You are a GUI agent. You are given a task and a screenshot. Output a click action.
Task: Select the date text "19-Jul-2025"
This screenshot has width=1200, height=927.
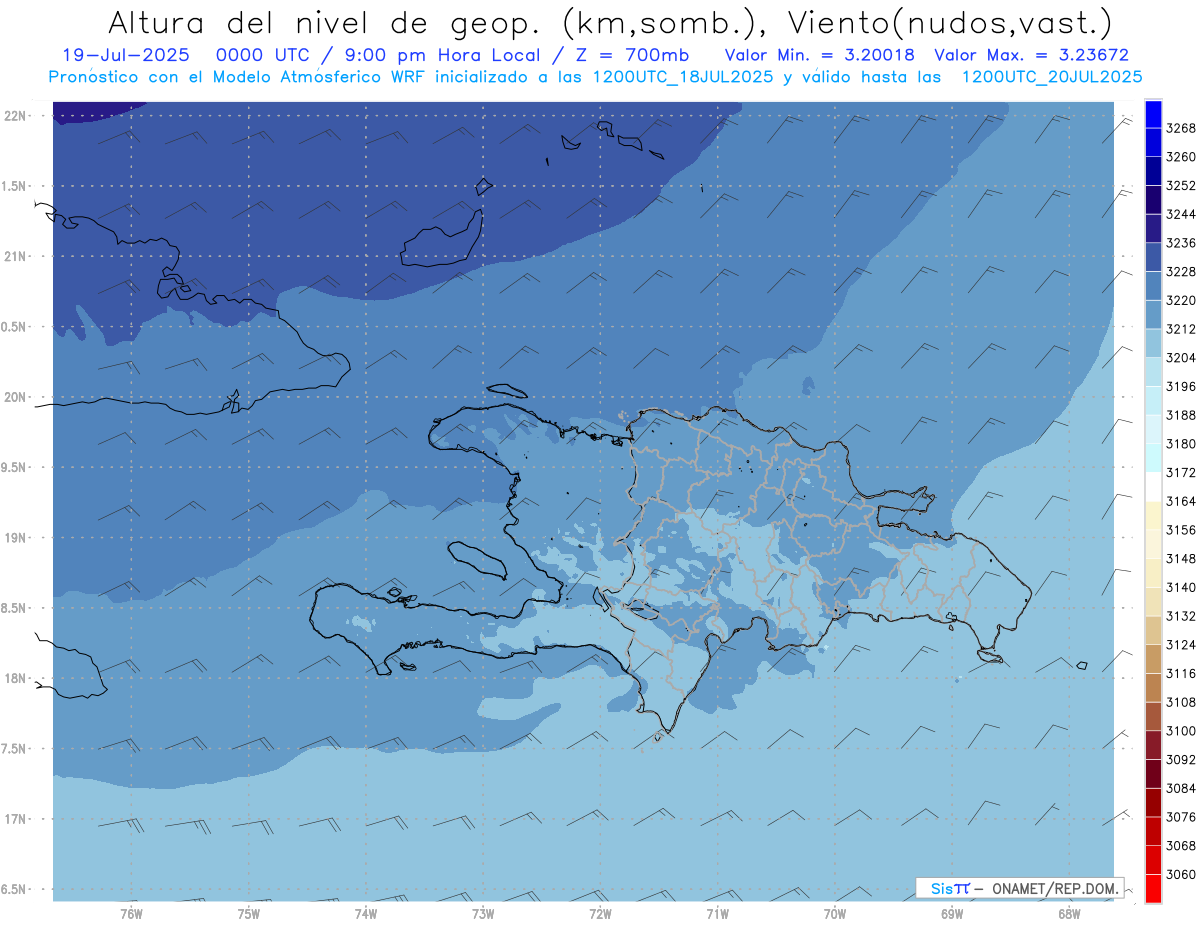[x=126, y=55]
